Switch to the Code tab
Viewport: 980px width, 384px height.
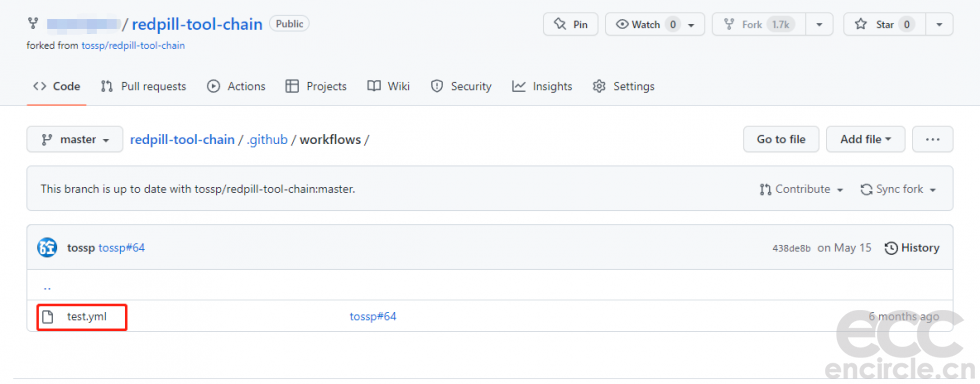click(57, 86)
